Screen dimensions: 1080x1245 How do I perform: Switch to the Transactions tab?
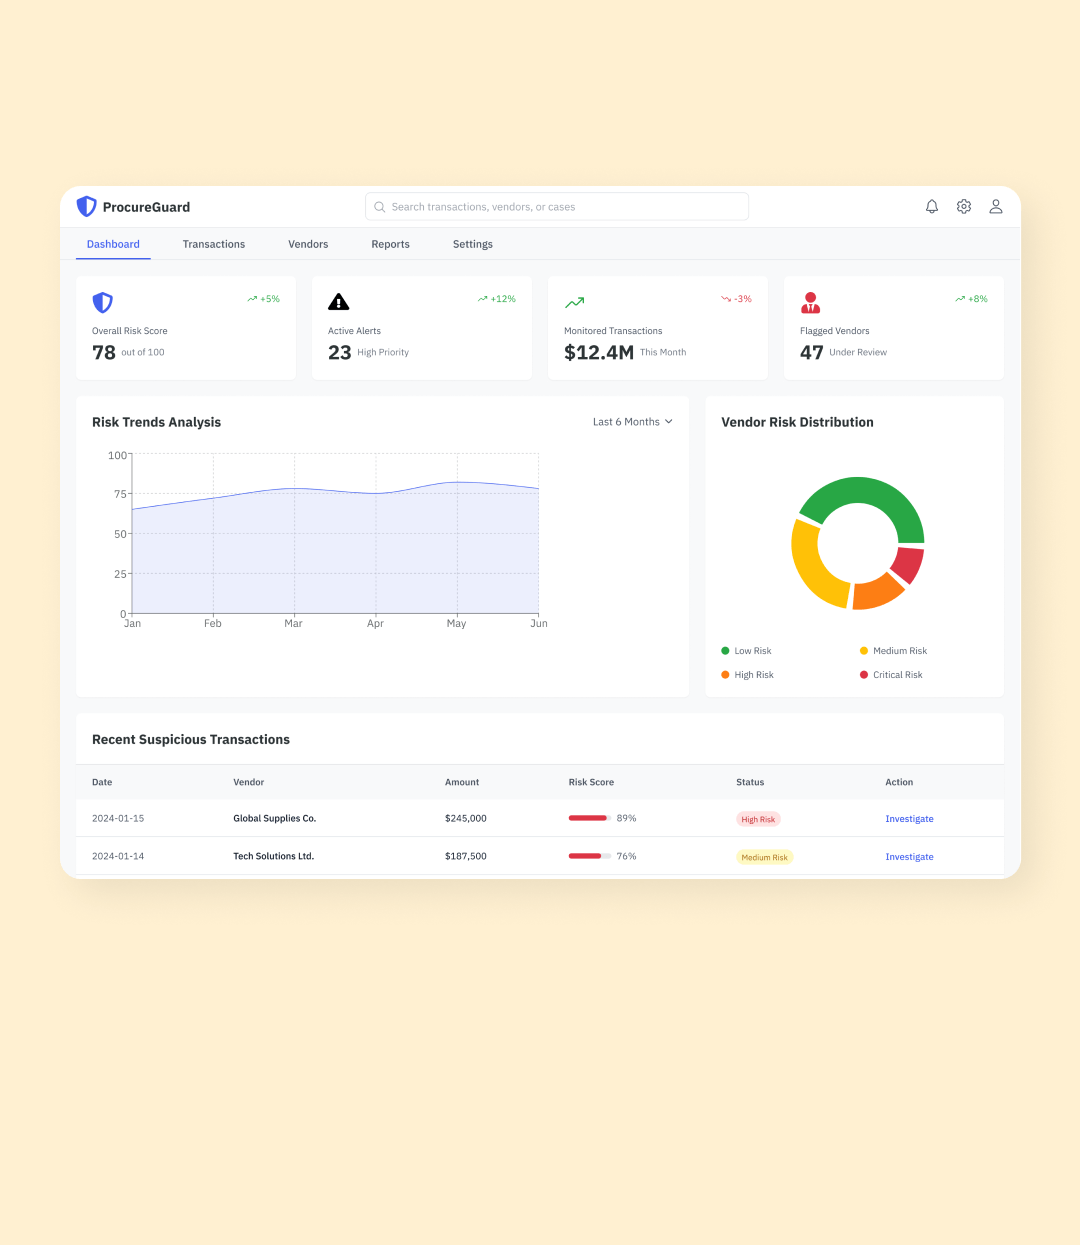(x=214, y=244)
